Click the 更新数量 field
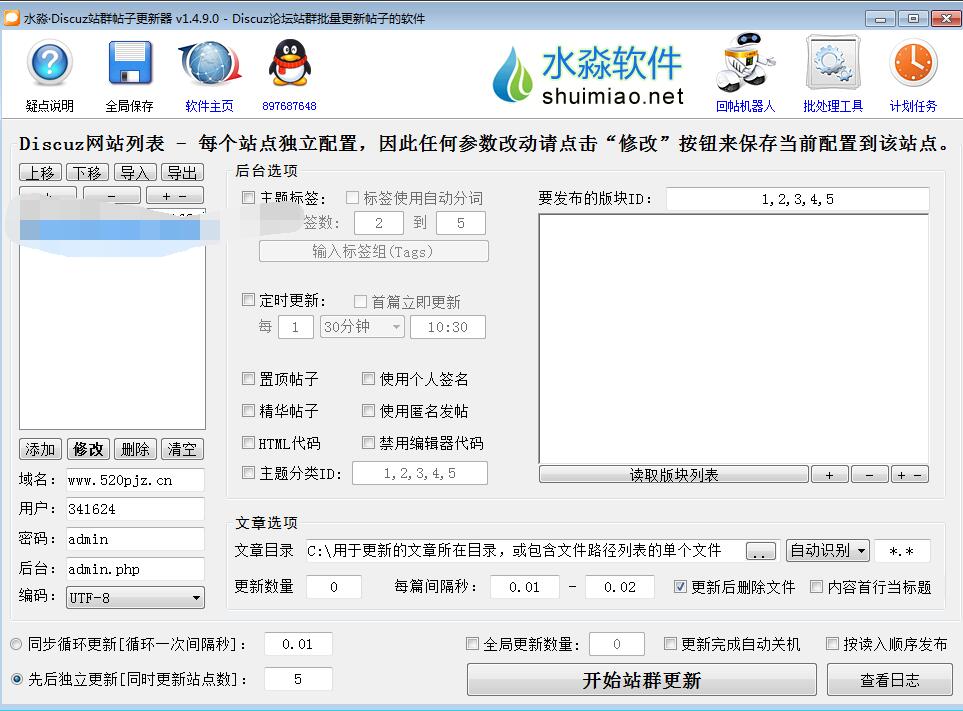 point(333,587)
